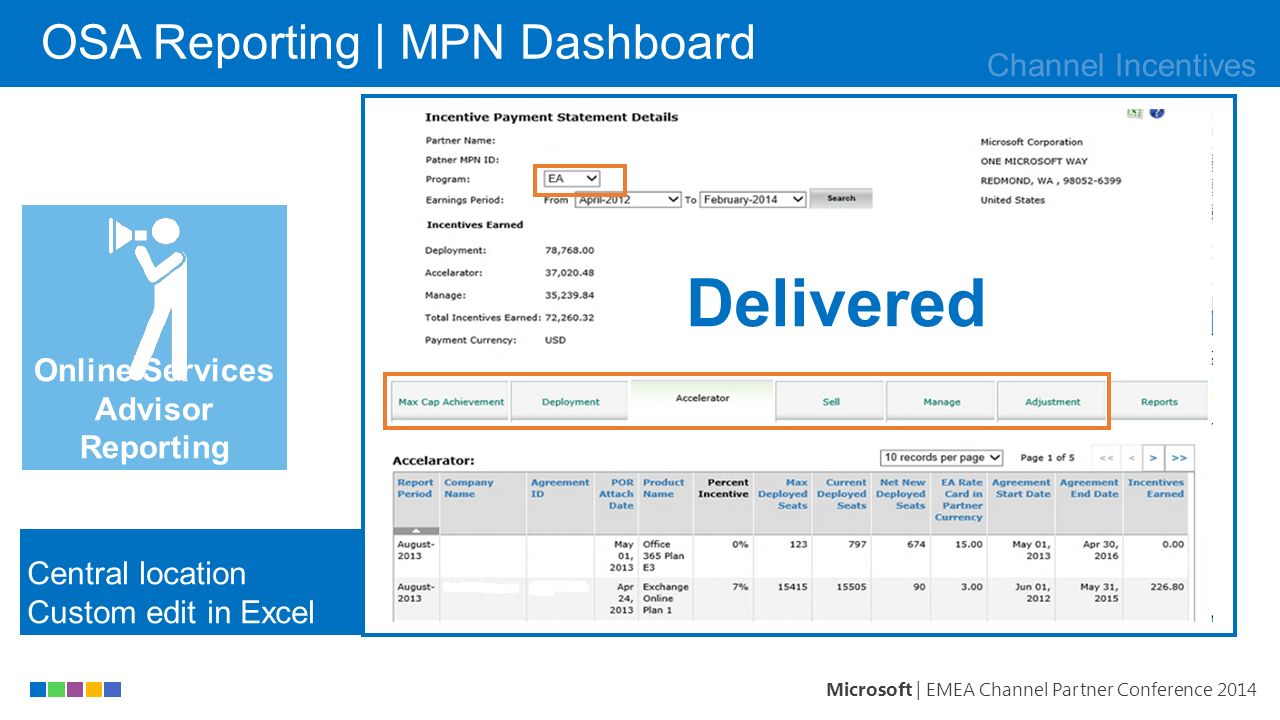Expand the 10 records per page dropdown

point(941,457)
